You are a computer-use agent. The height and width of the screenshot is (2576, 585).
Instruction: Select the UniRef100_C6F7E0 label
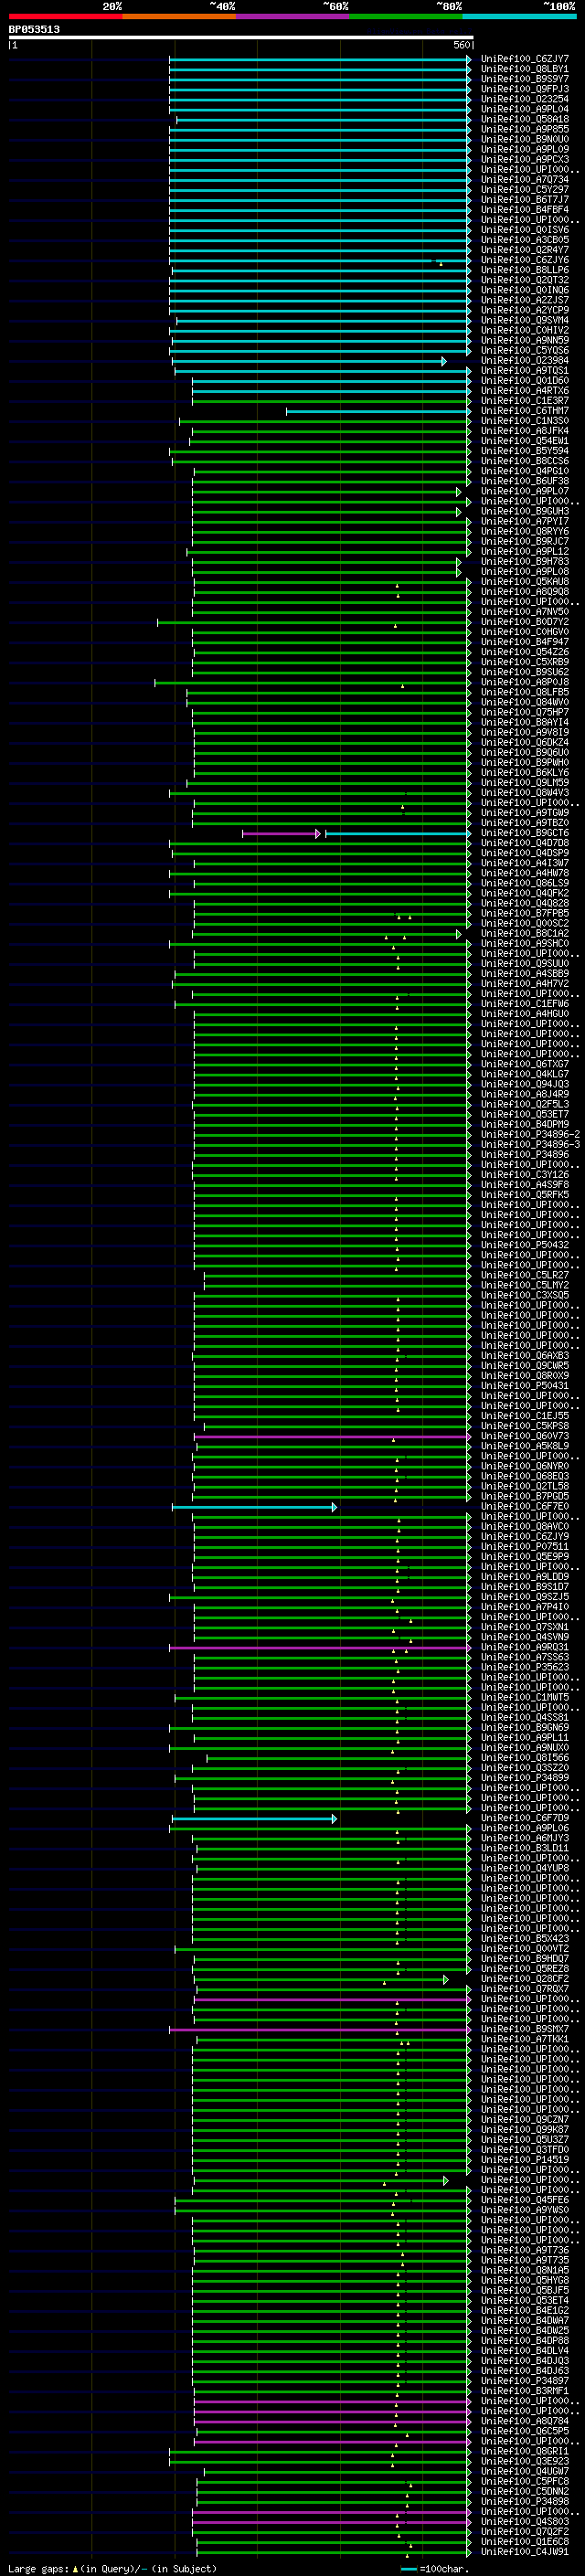point(525,1507)
